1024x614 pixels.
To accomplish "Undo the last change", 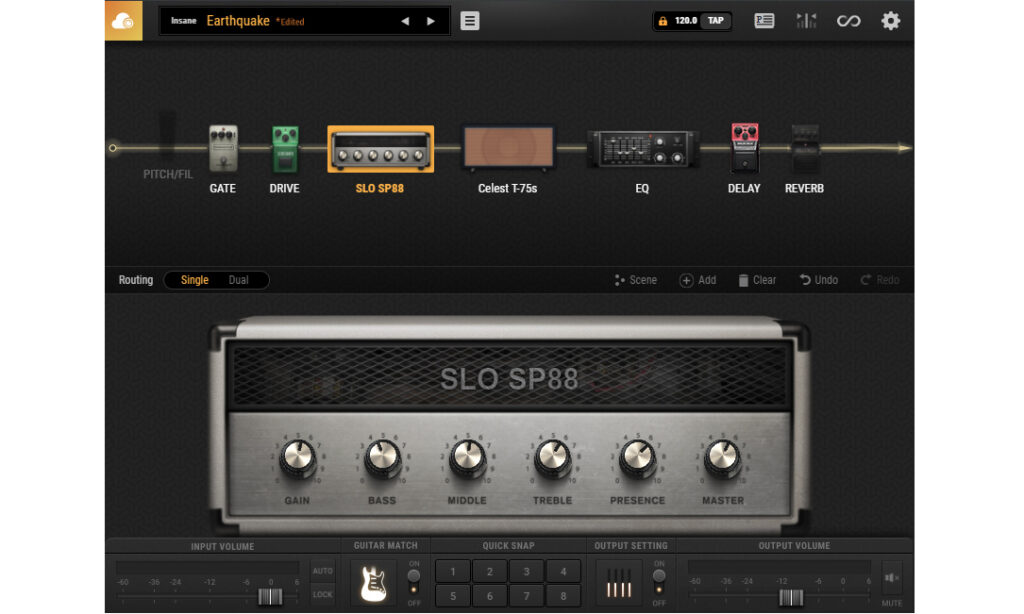I will click(x=819, y=280).
